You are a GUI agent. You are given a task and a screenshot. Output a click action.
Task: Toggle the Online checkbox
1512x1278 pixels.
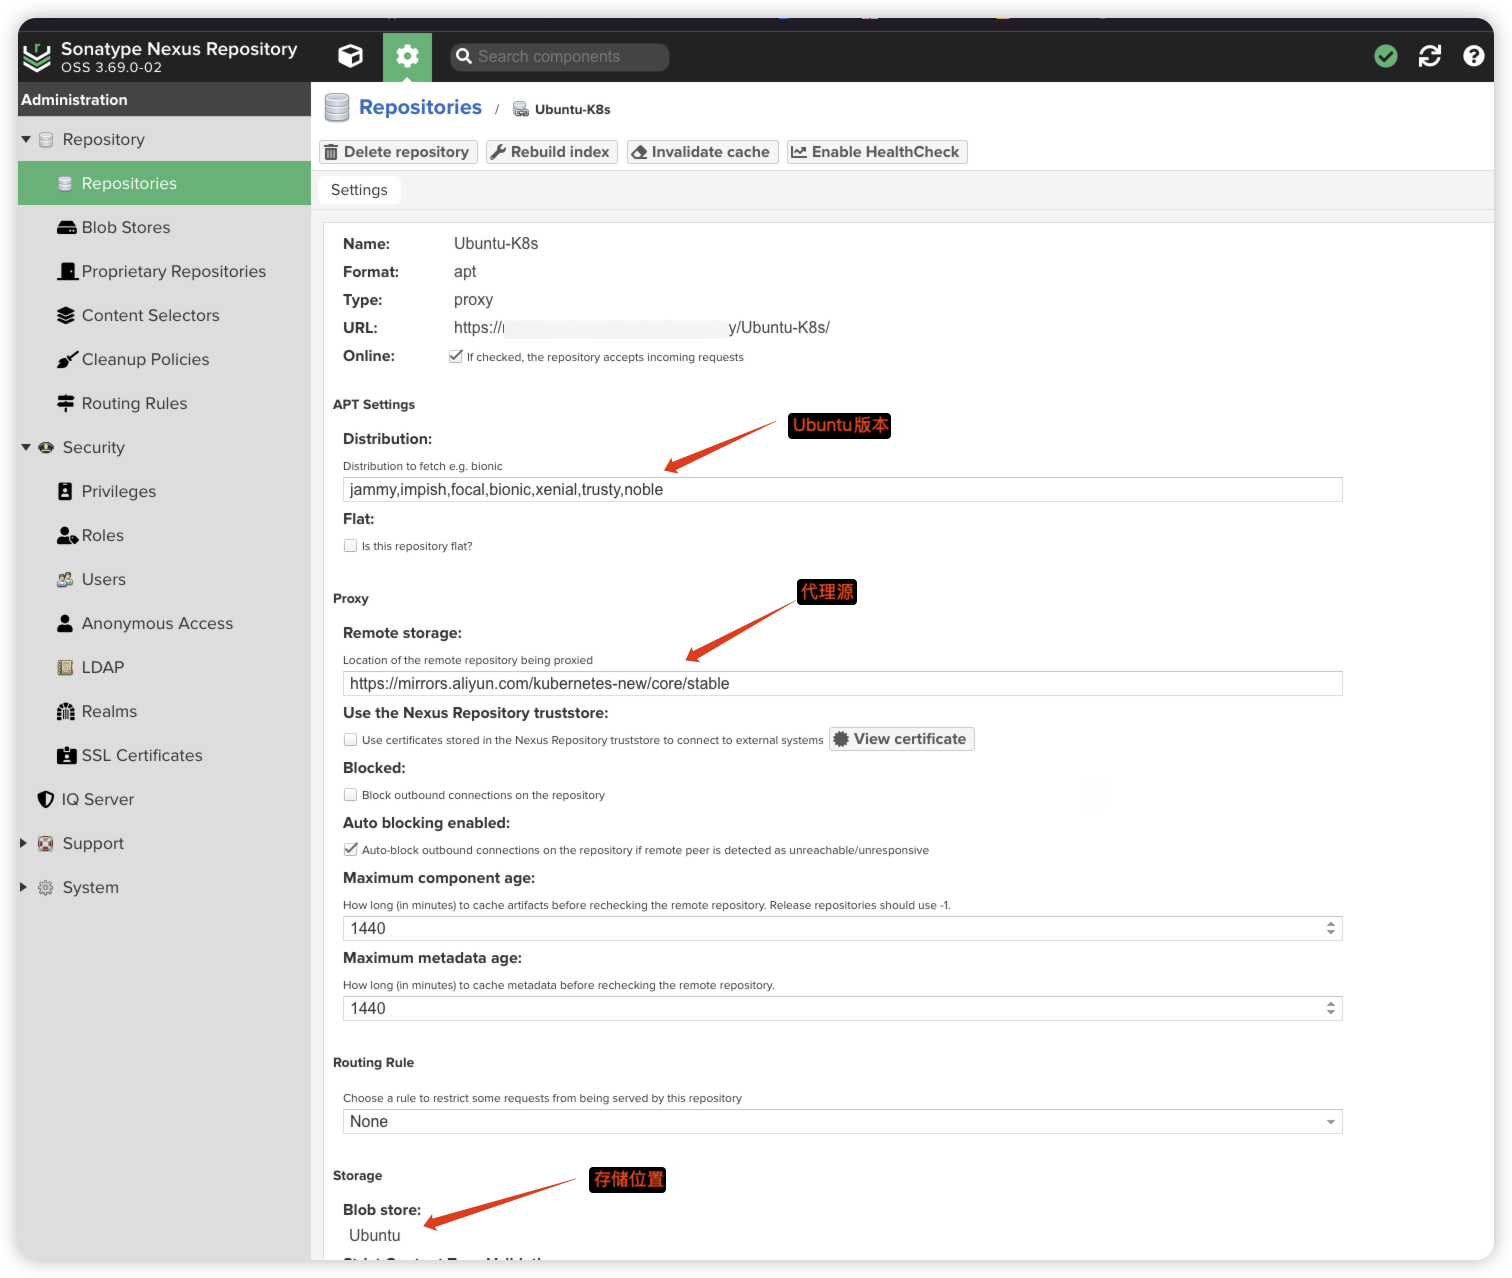pos(456,356)
